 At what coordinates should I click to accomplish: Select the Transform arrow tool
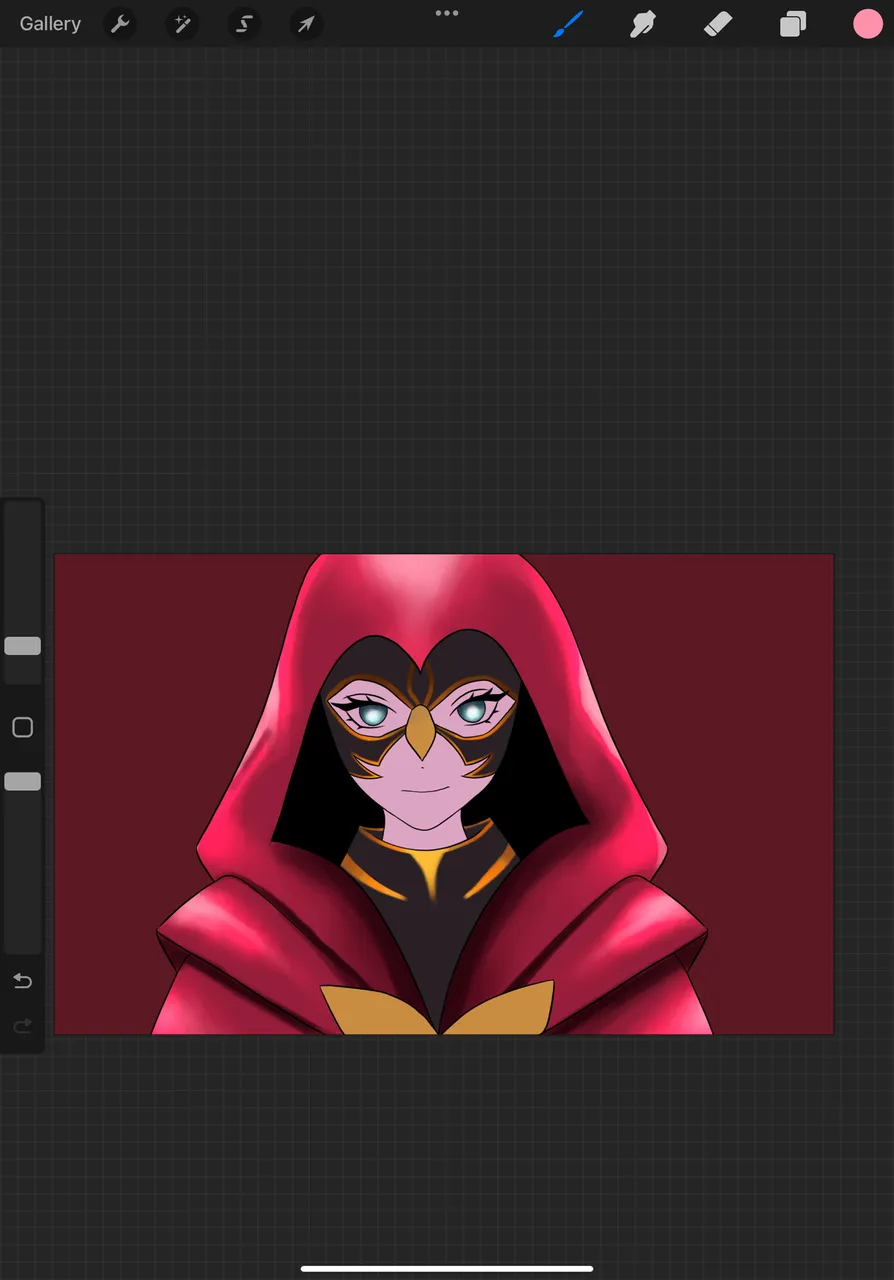306,24
